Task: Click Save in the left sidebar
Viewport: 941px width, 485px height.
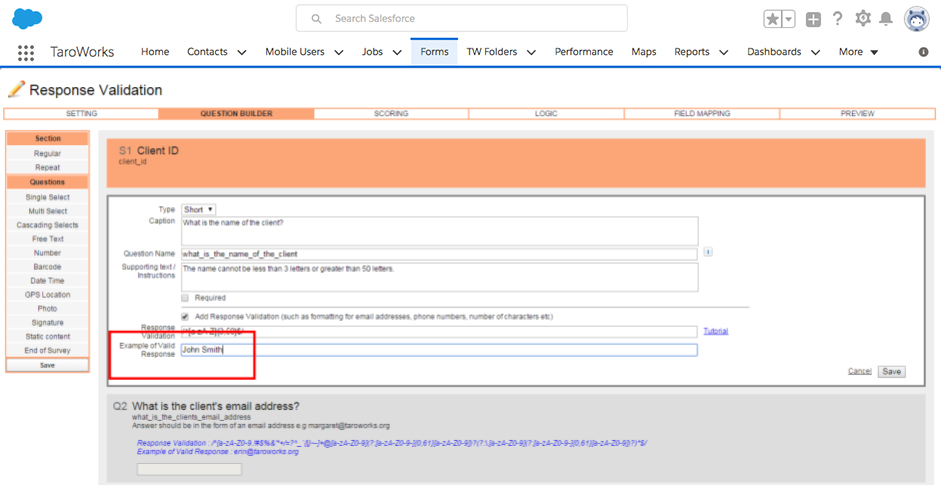Action: pos(47,366)
